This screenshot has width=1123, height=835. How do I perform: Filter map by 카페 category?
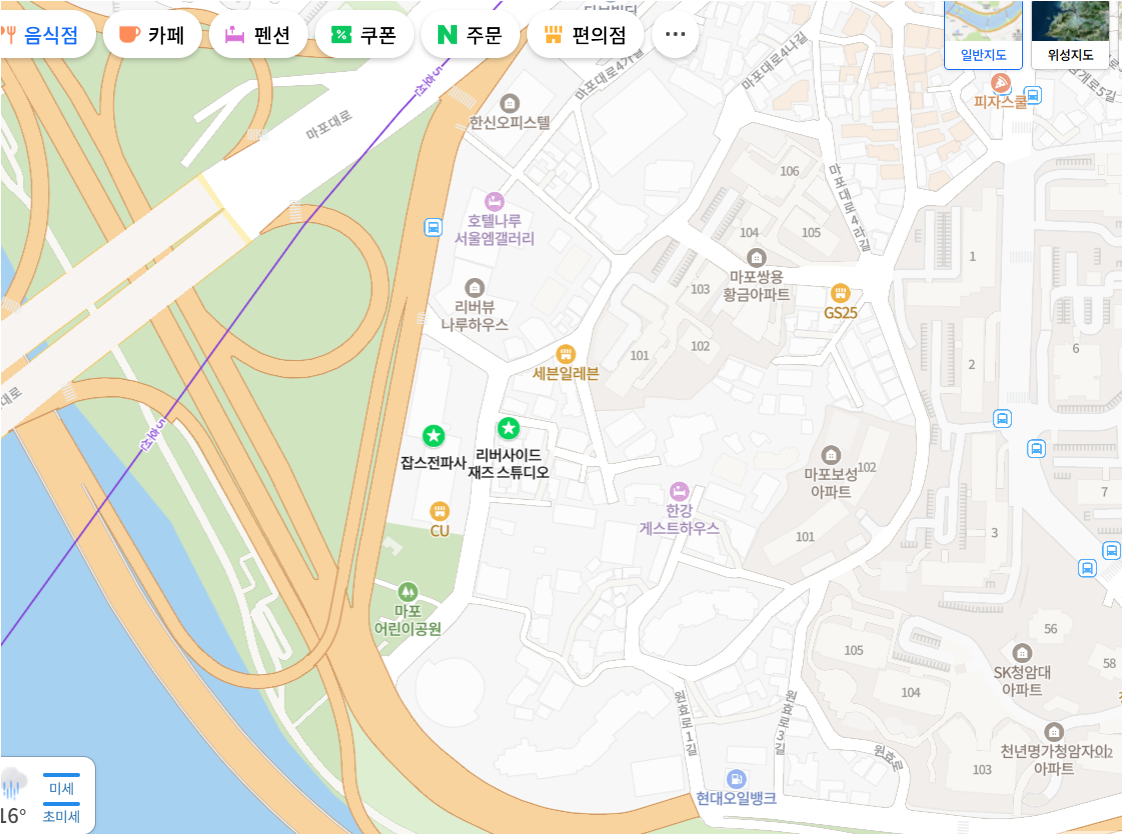pos(152,34)
